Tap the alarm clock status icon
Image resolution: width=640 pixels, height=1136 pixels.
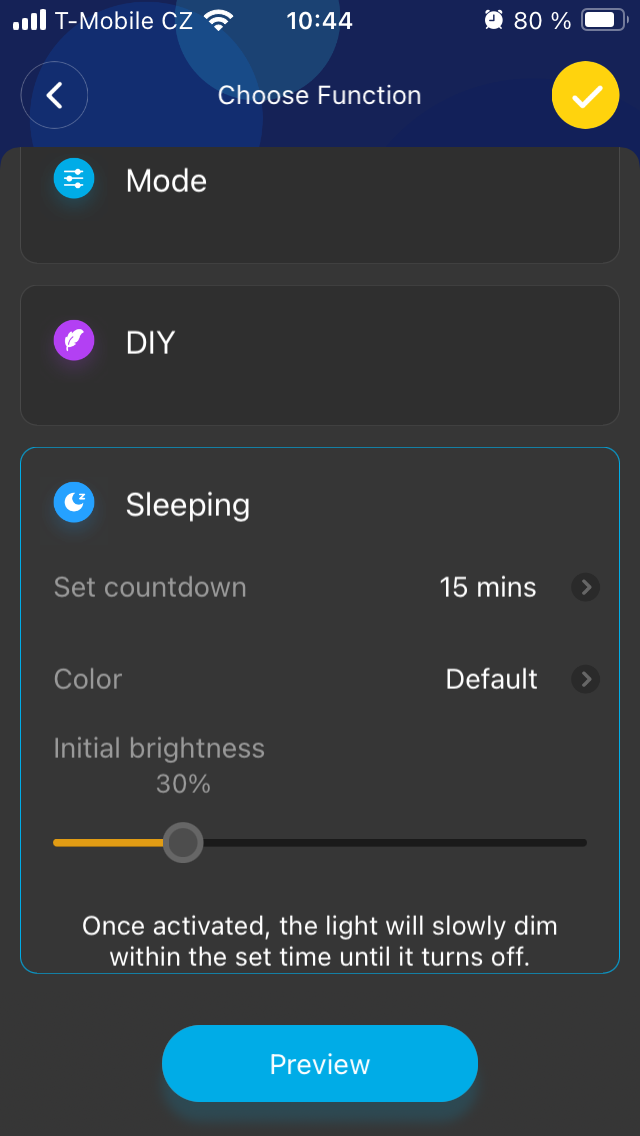493,20
